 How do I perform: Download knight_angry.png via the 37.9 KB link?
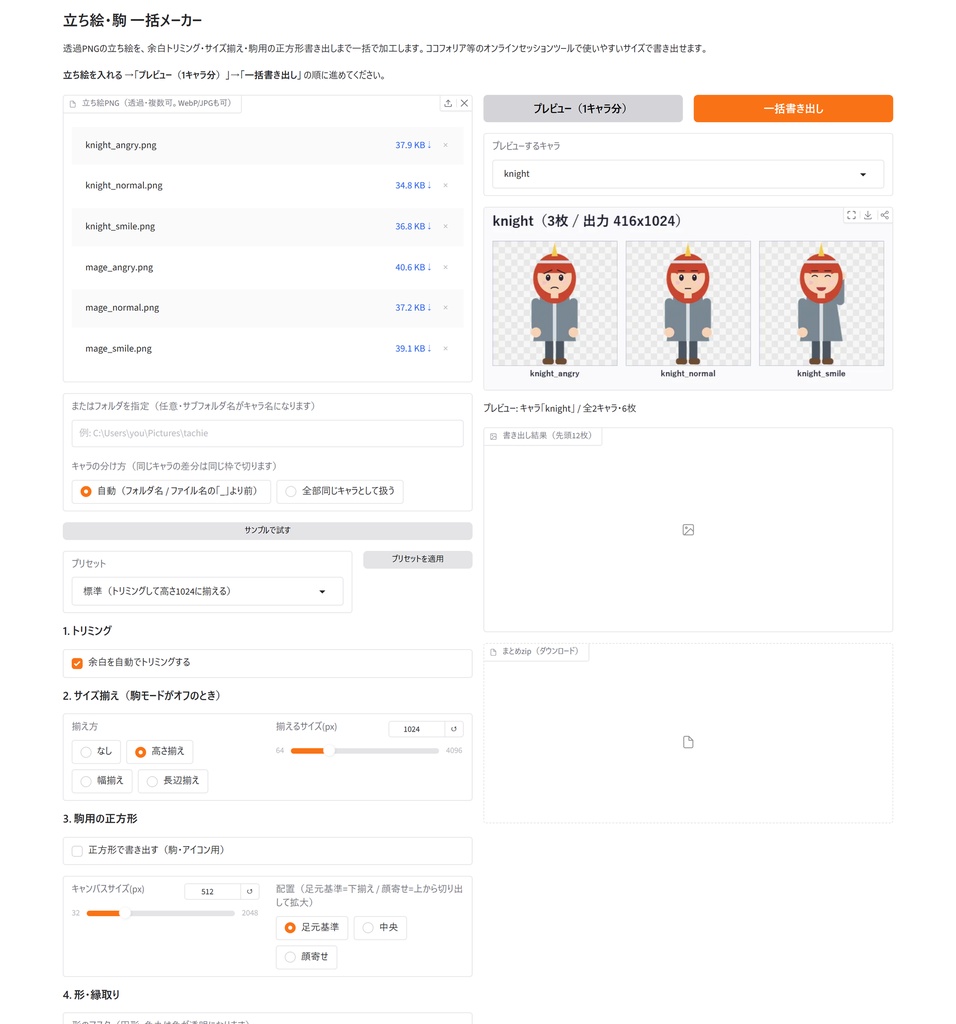(x=413, y=145)
